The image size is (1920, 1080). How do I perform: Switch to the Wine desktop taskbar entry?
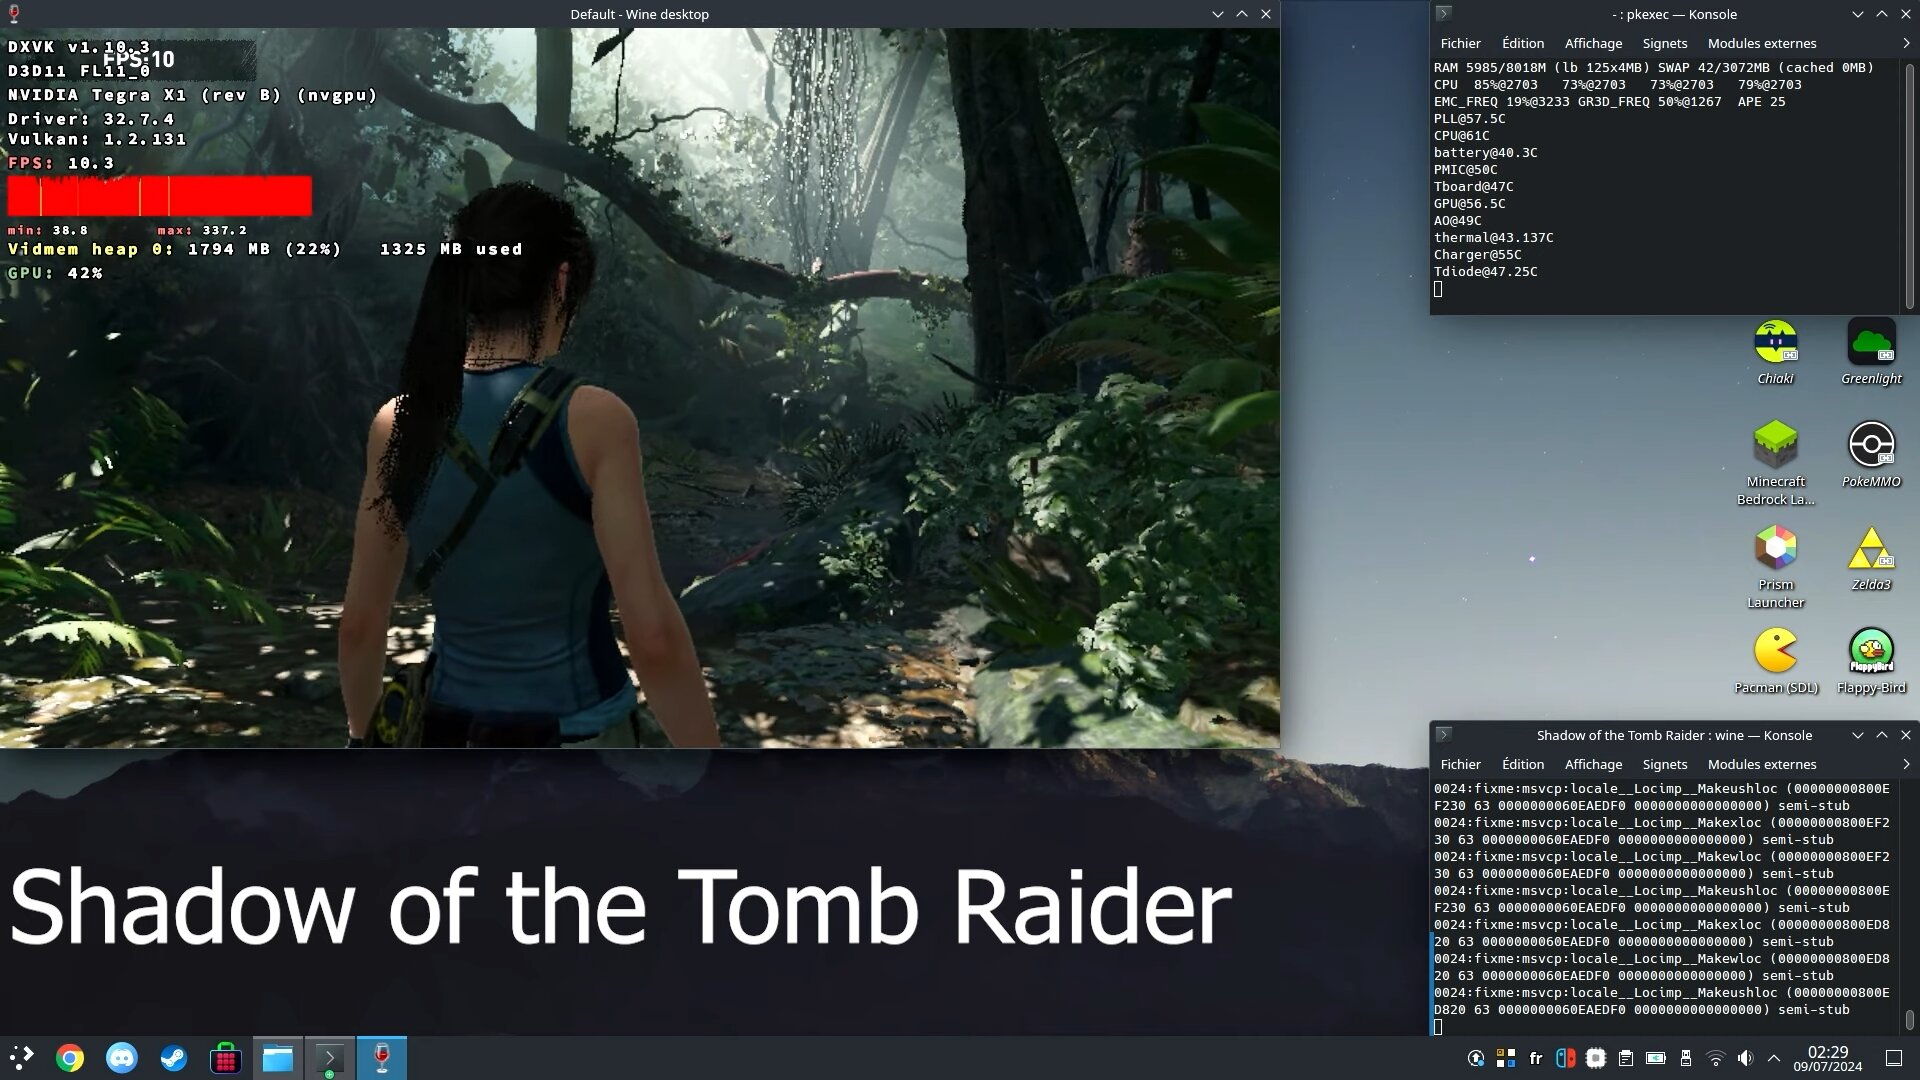click(382, 1058)
